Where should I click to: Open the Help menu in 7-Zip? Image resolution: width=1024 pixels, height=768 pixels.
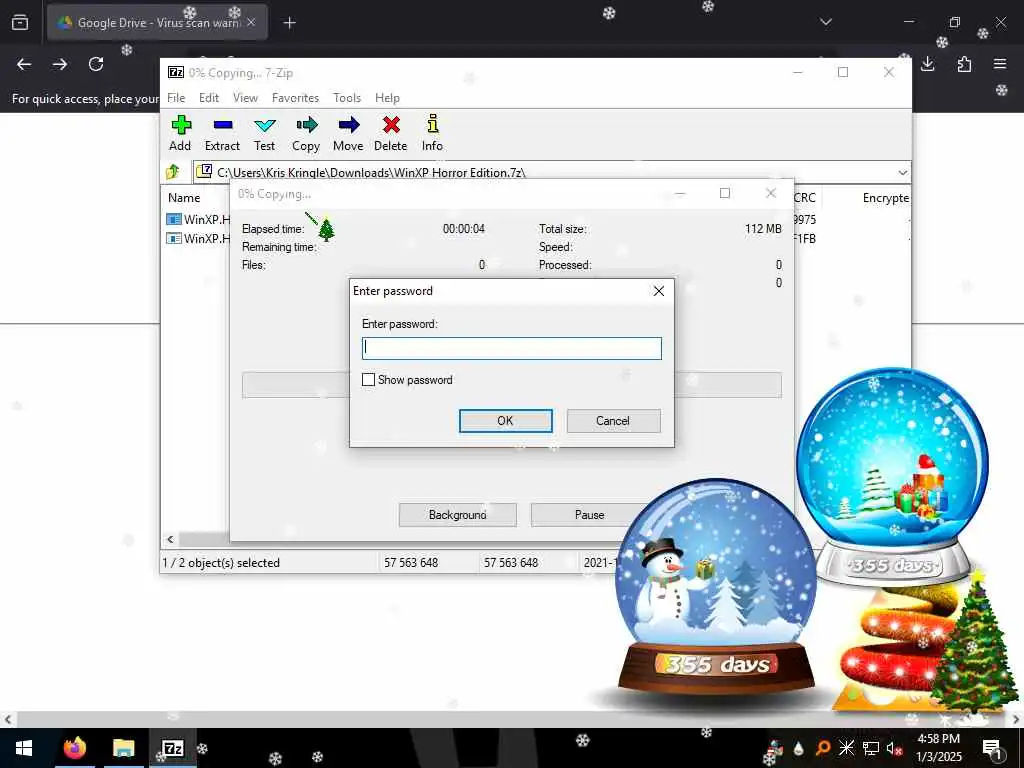(x=387, y=98)
